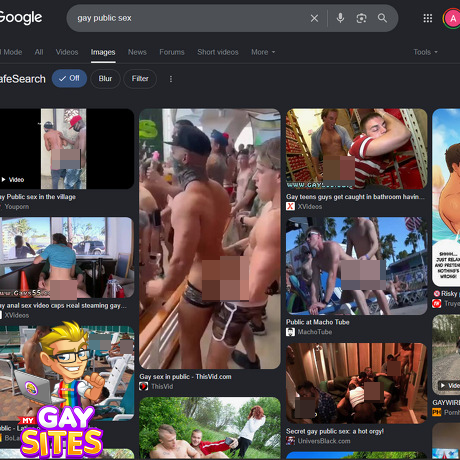Screen dimensions: 460x460
Task: Go to Google home via the logo
Action: tap(21, 18)
